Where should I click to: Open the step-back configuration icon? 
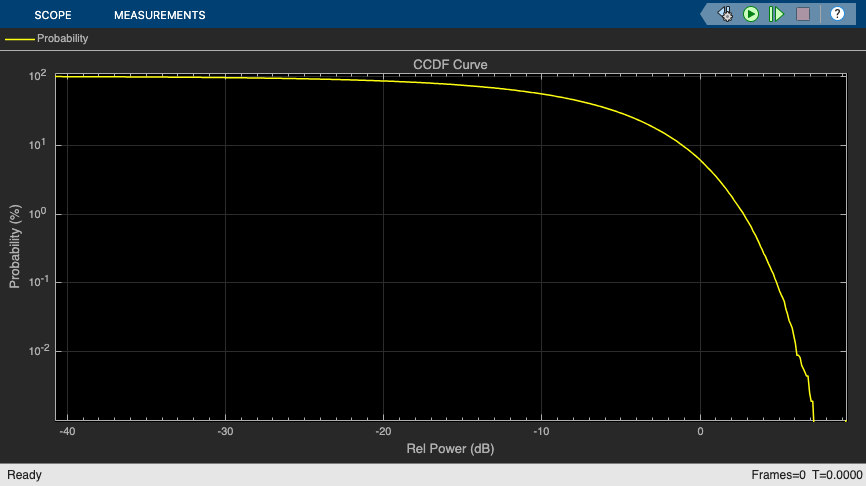(725, 14)
